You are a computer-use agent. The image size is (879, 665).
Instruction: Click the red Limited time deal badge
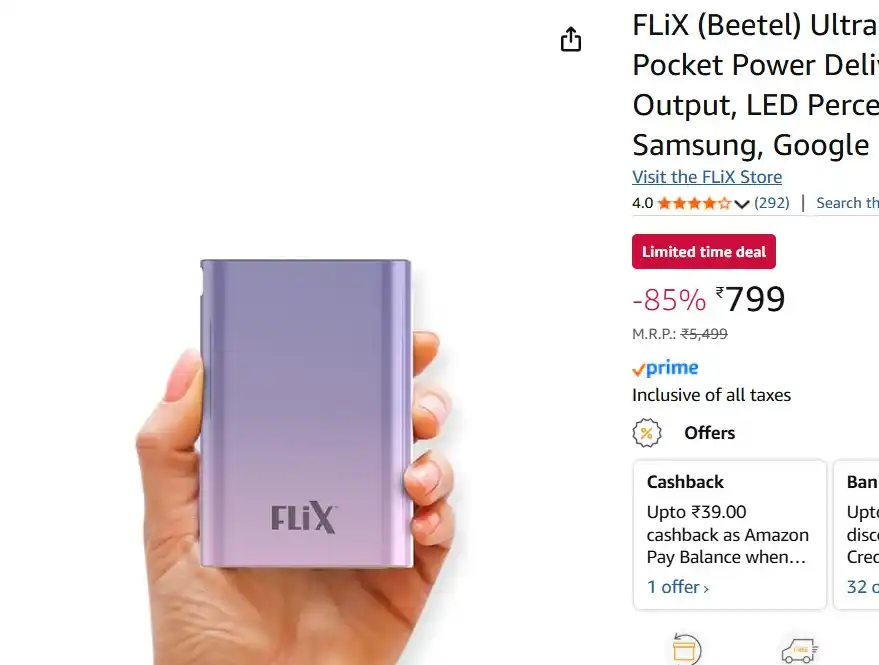pos(703,251)
